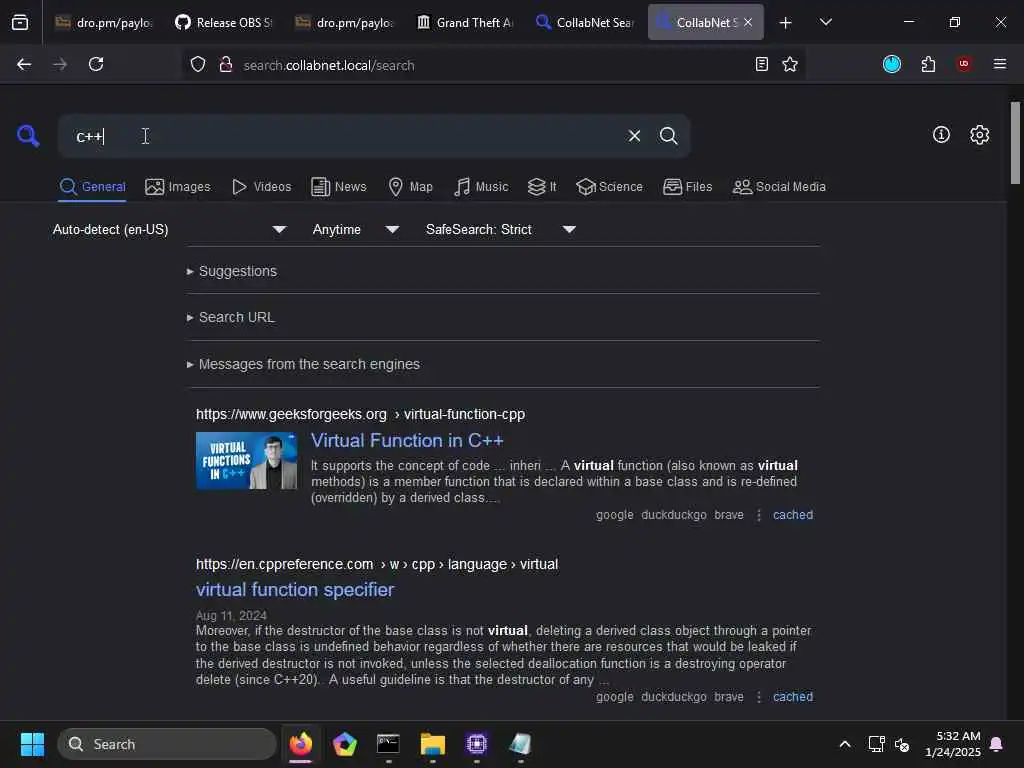Open the language Auto-detect (en-US) dropdown

(170, 229)
